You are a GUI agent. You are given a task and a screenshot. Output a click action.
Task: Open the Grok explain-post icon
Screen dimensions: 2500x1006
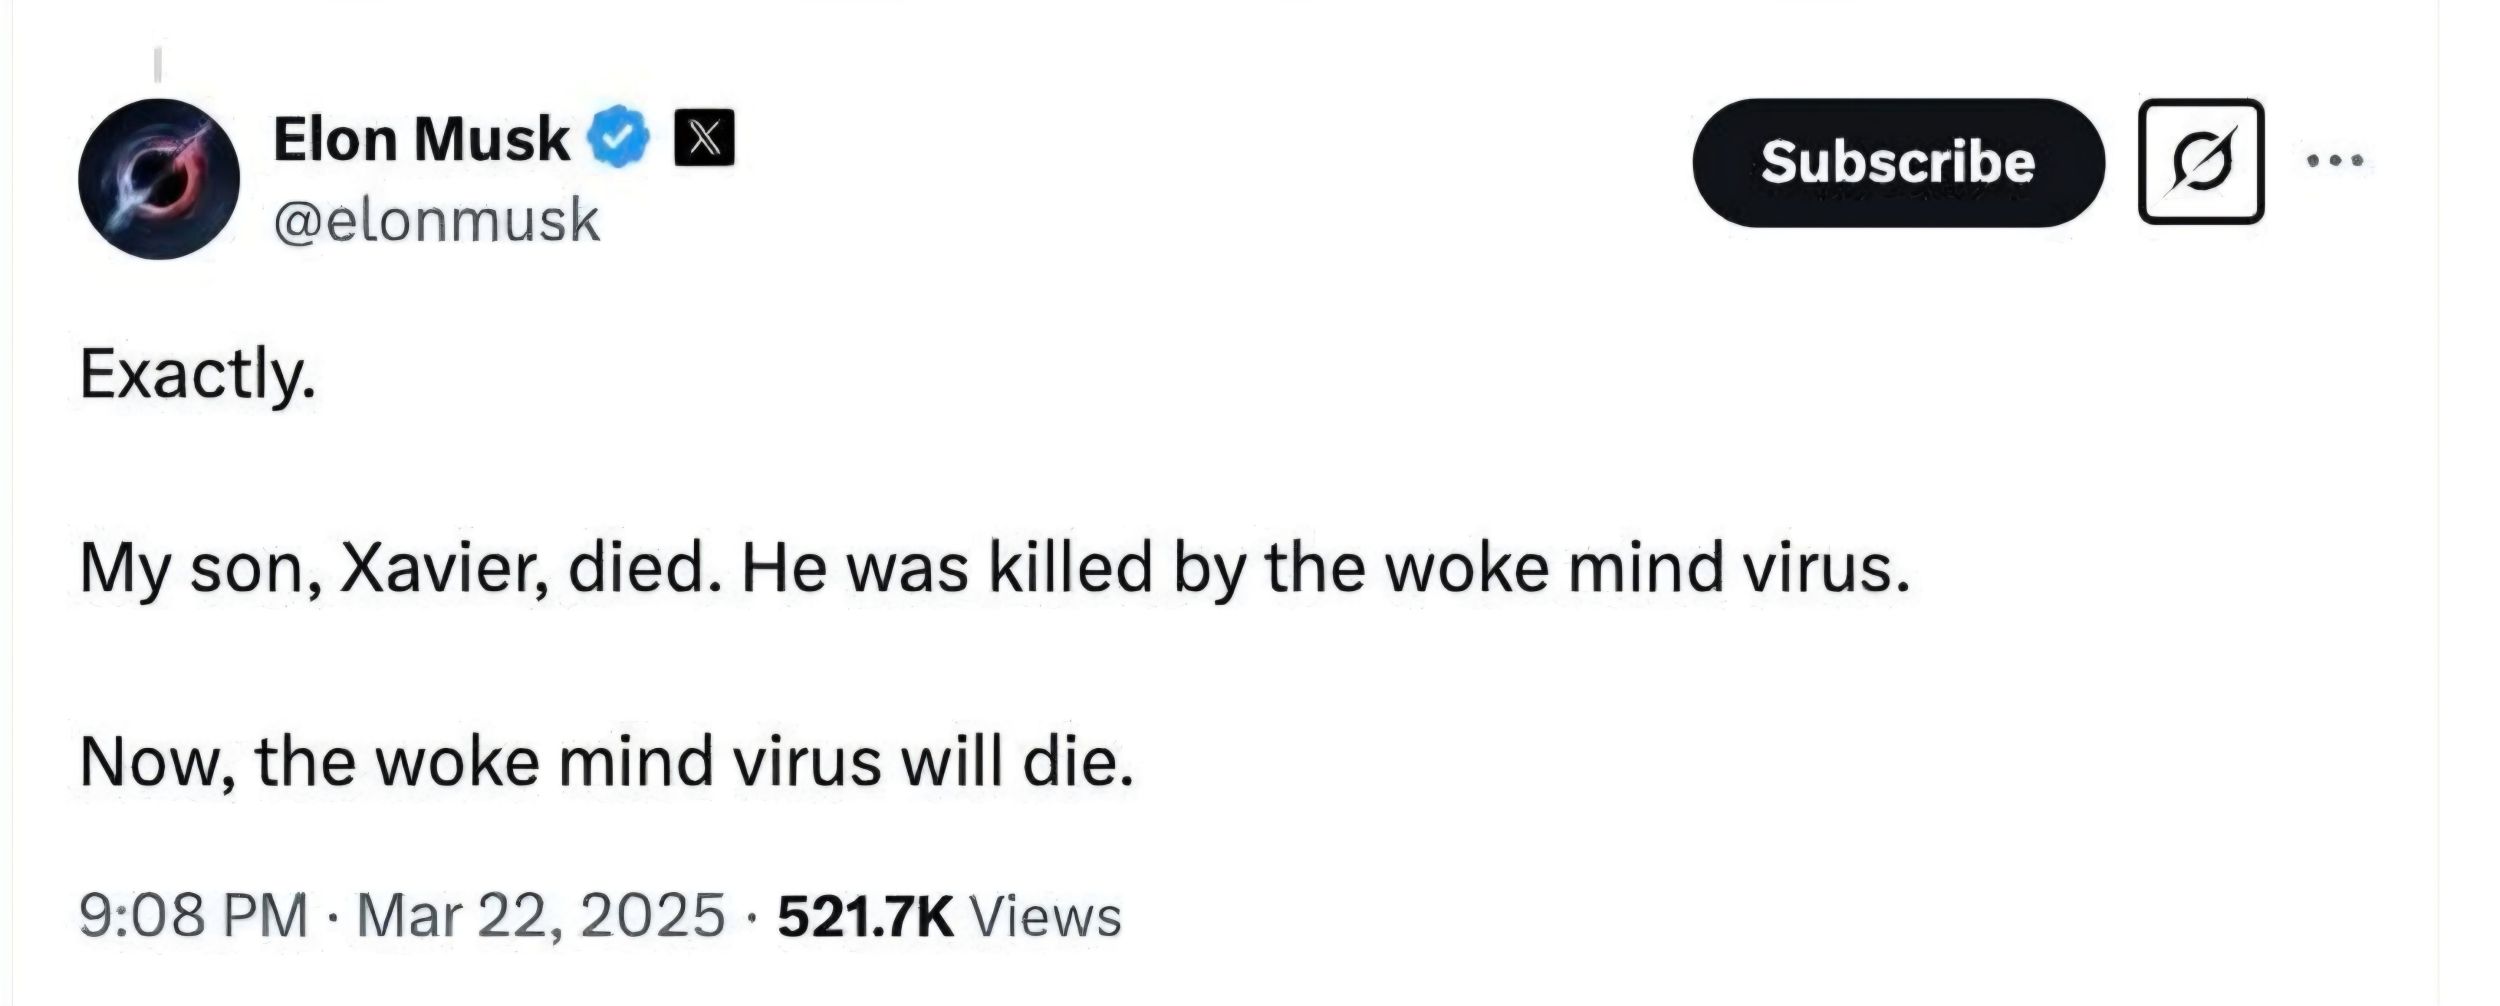2201,161
